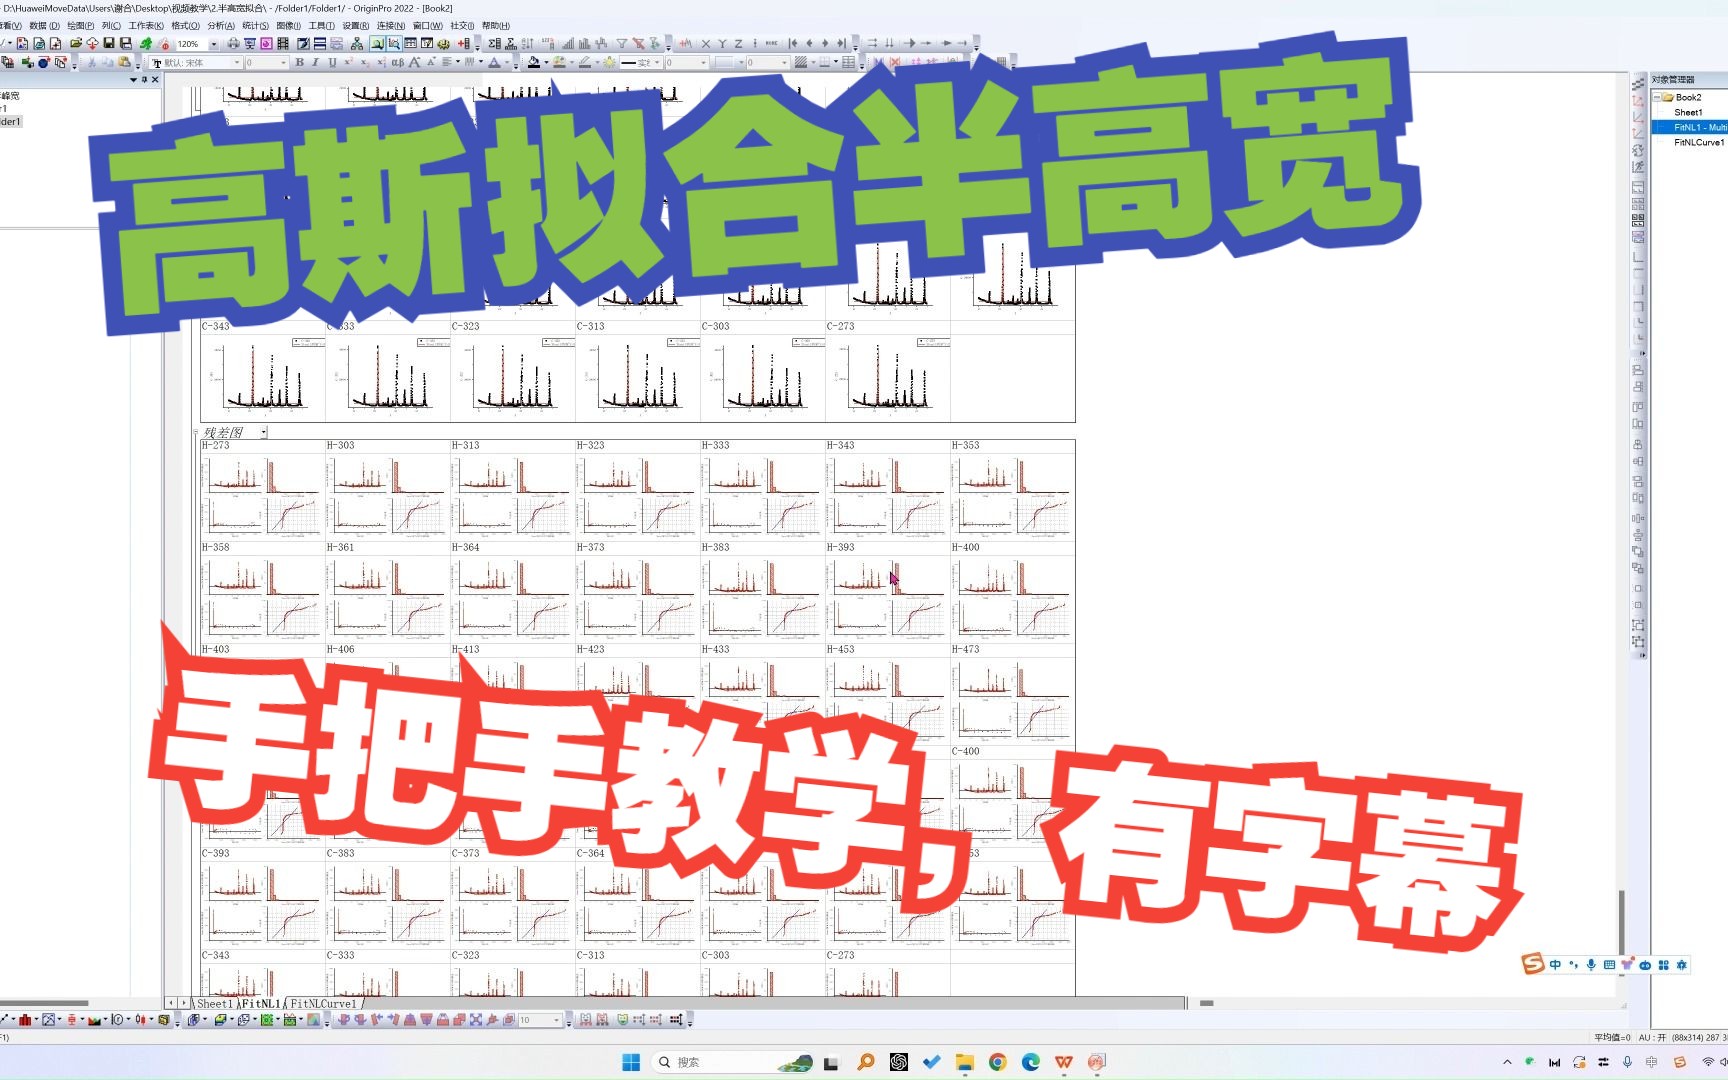This screenshot has height=1080, width=1728.
Task: Click the taskbar search box
Action: point(733,1062)
